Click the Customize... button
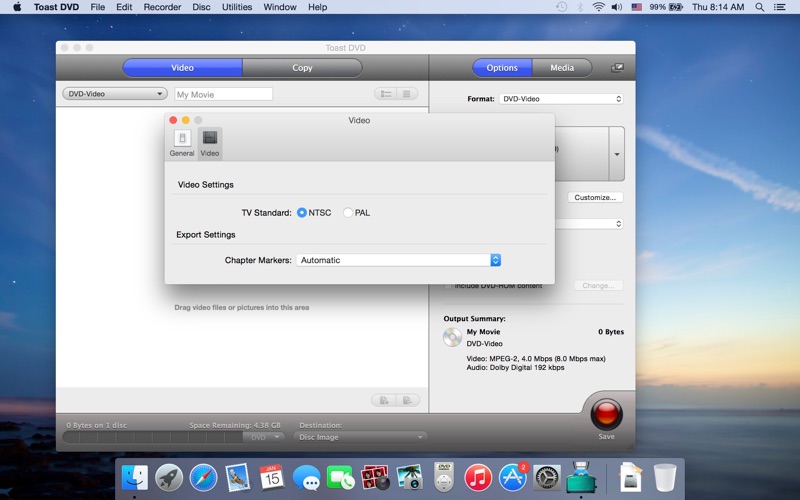 pos(595,197)
